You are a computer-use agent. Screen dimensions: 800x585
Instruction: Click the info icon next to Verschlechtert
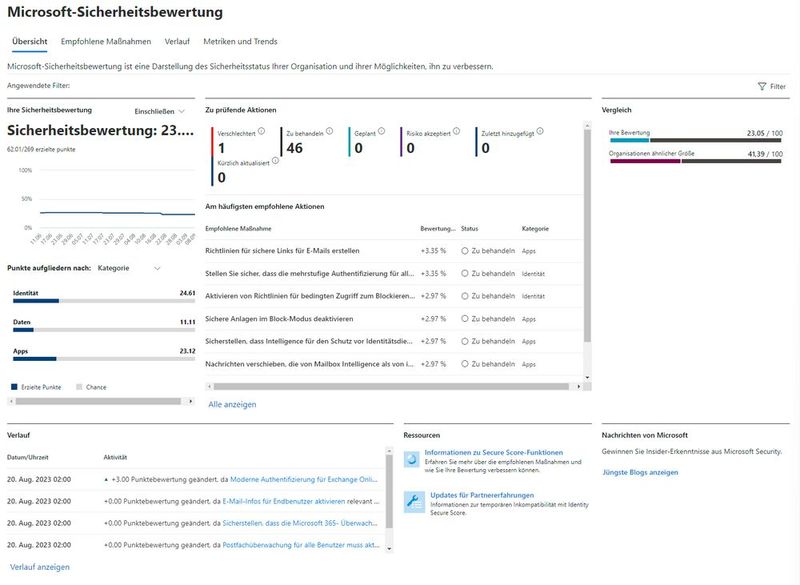[x=262, y=130]
